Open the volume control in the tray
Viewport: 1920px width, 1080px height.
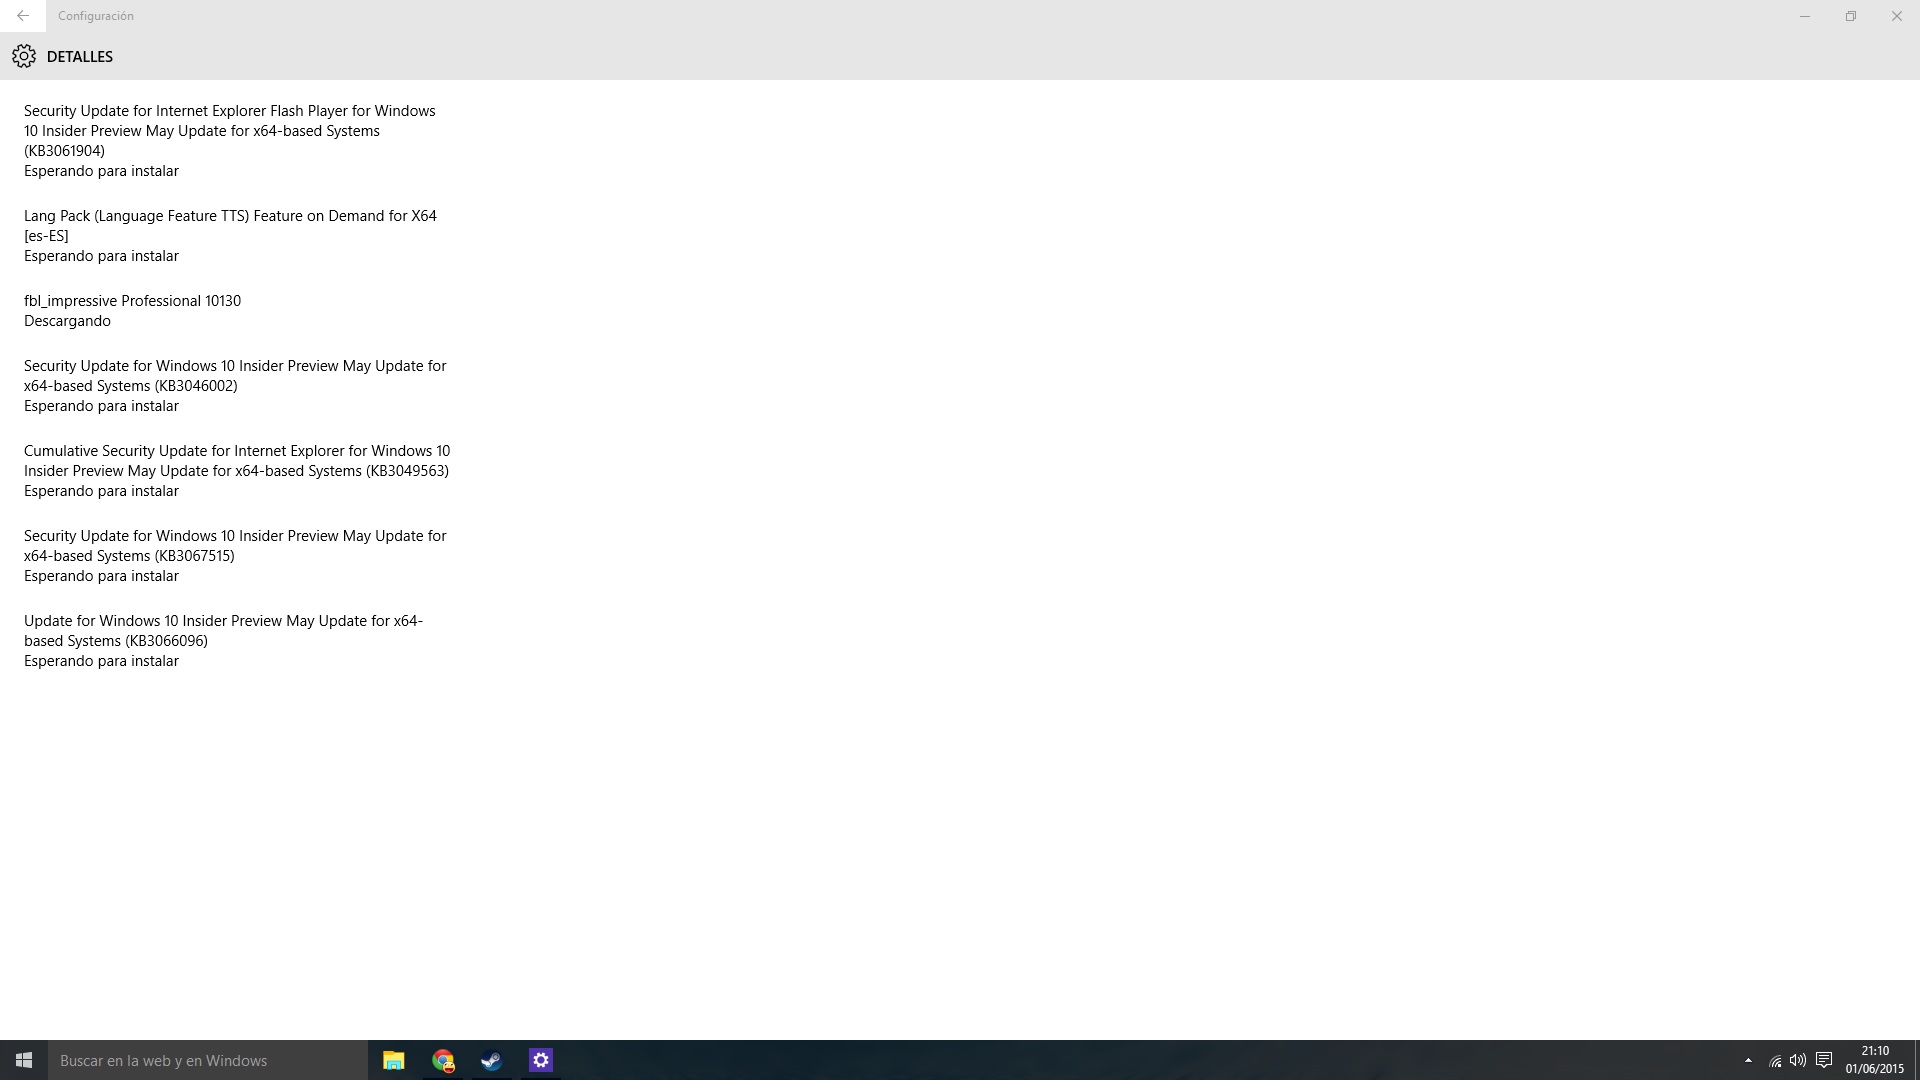[x=1798, y=1060]
